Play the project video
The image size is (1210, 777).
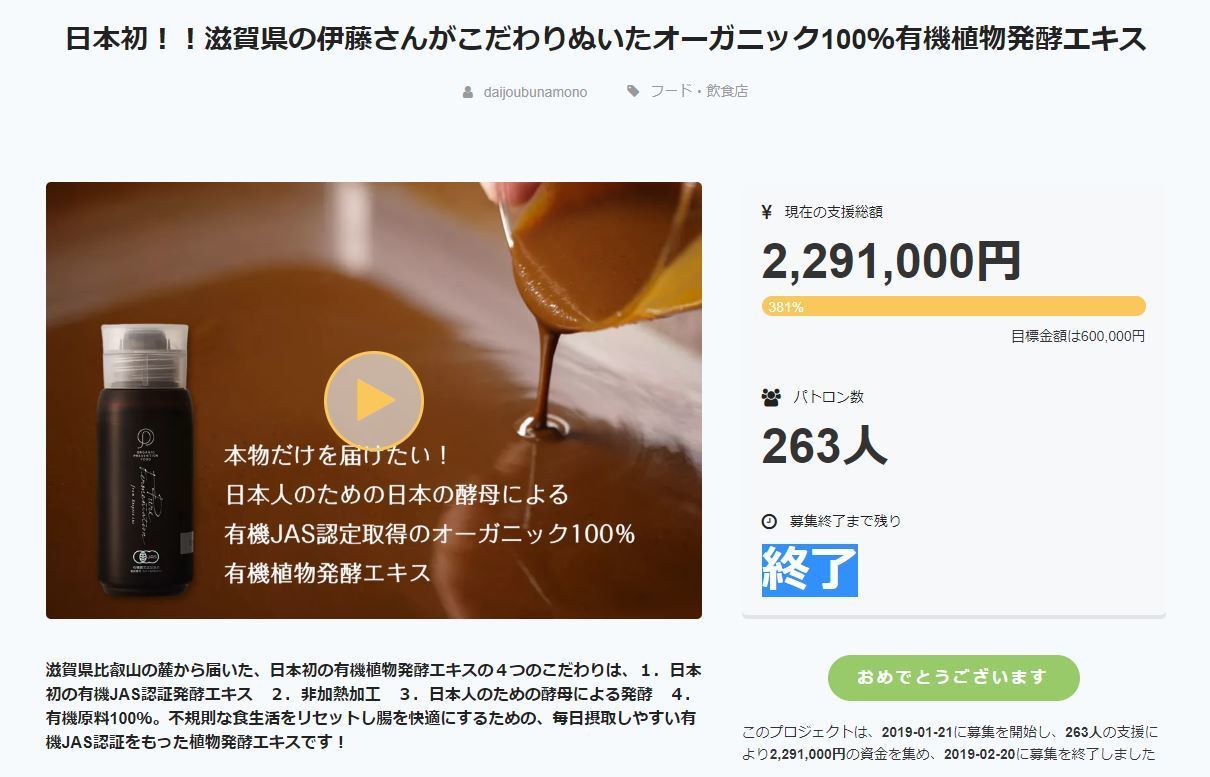coord(374,401)
